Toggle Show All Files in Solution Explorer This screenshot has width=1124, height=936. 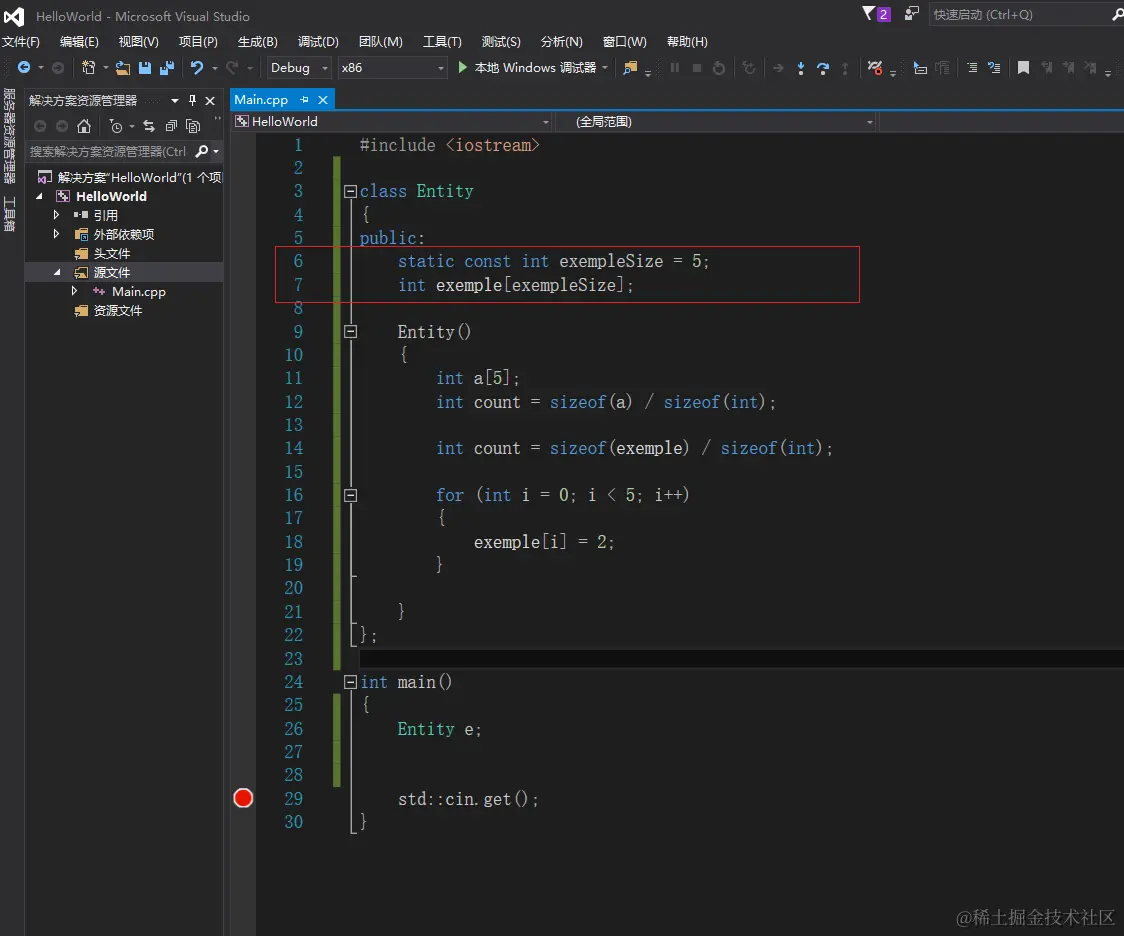click(193, 126)
